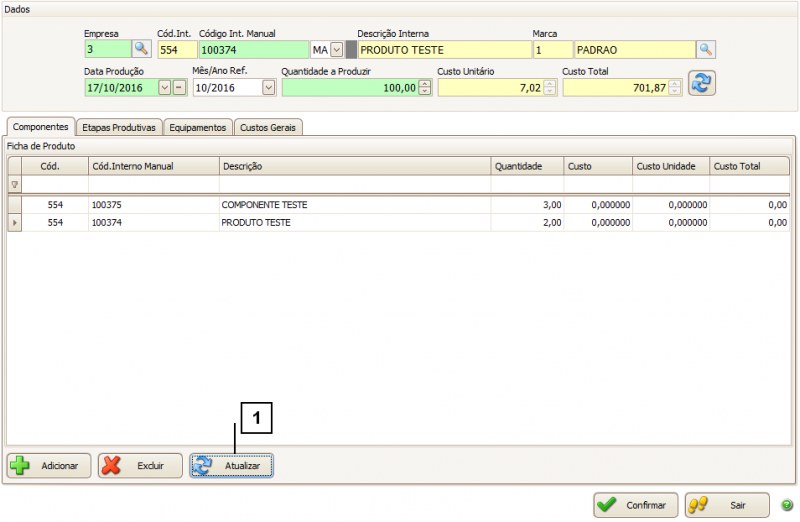Open the MA type dropdown

pos(336,49)
